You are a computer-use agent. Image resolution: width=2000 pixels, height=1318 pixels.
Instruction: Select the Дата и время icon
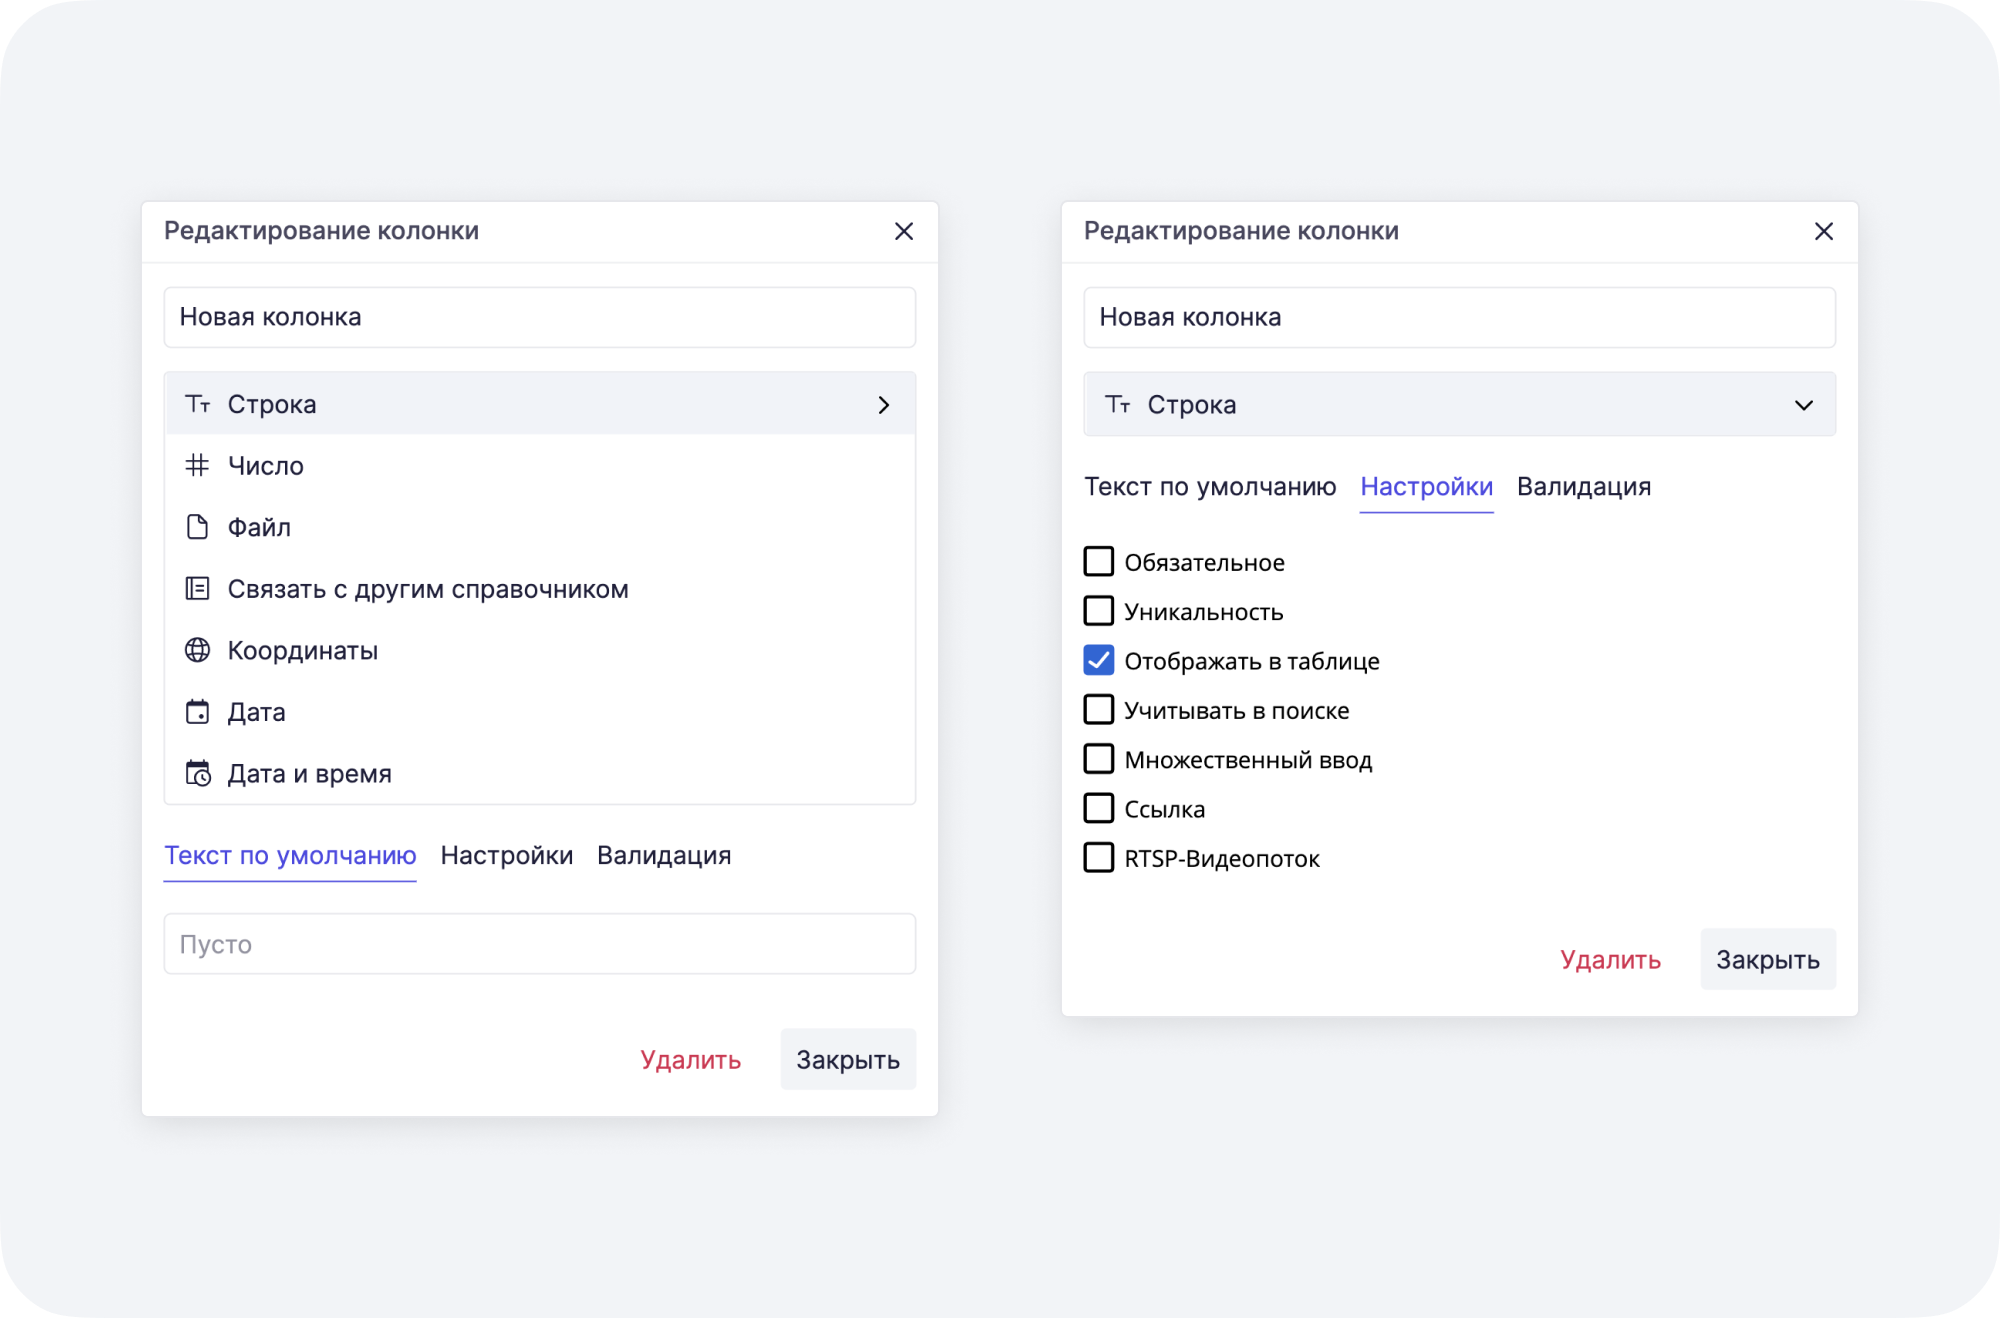click(197, 772)
